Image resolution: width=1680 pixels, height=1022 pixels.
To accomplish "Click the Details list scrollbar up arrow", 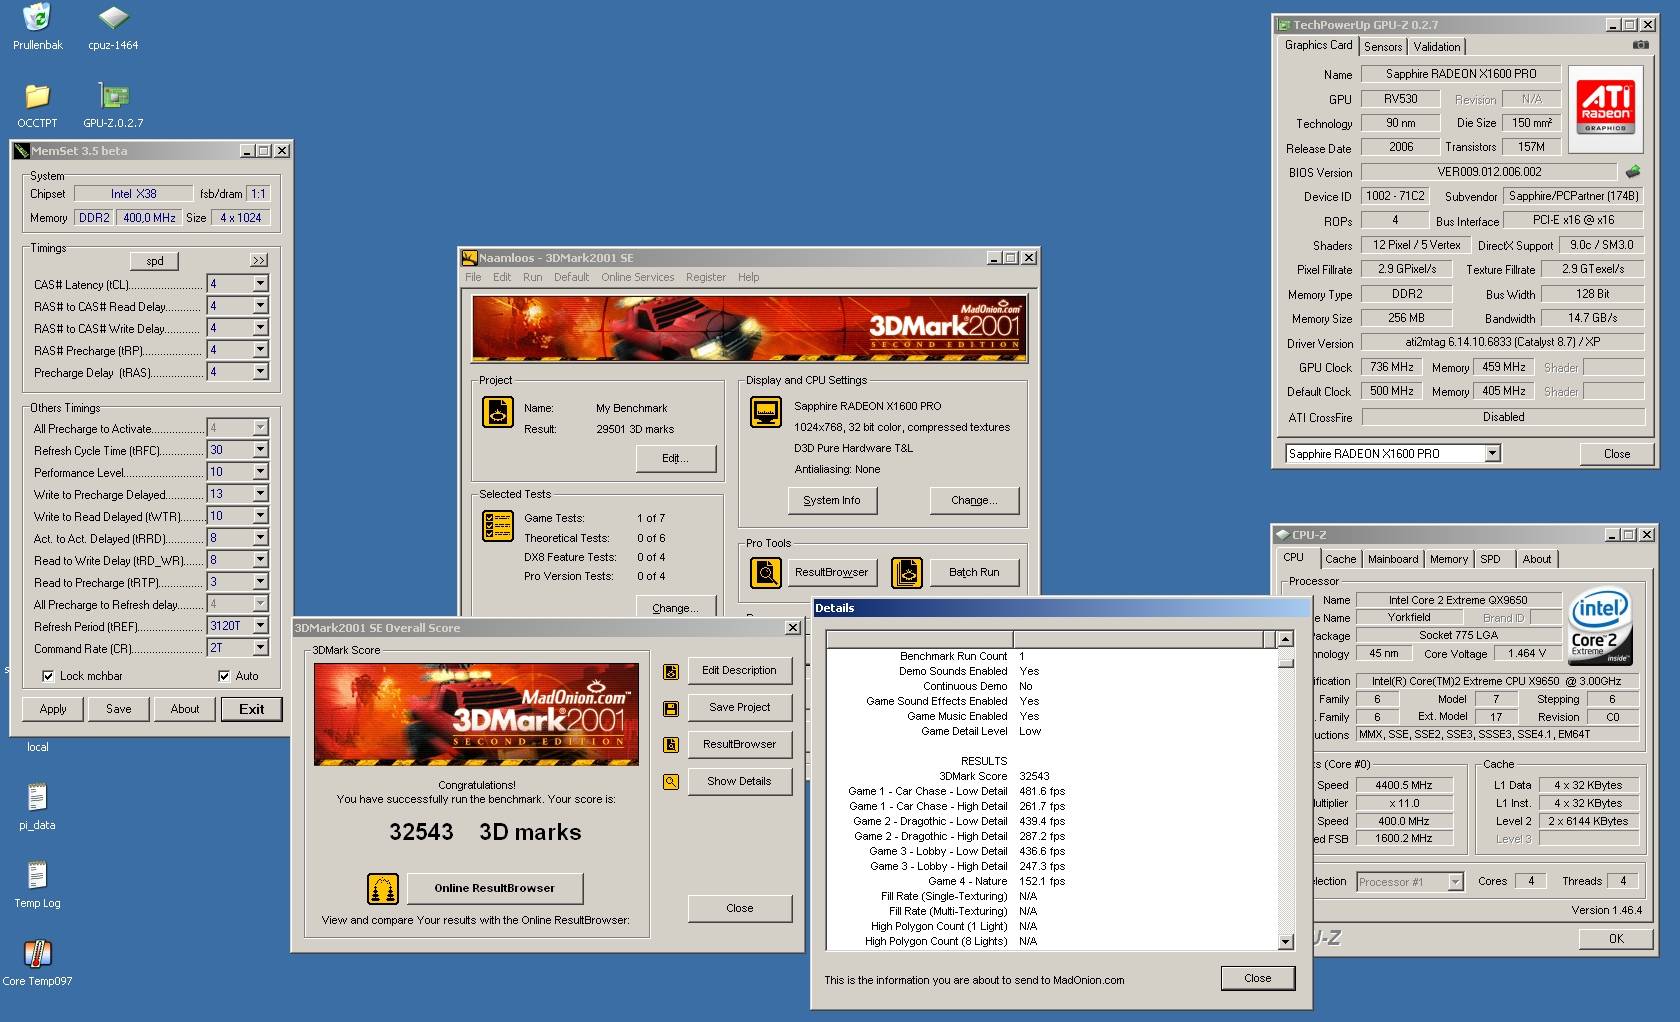I will [x=1285, y=640].
